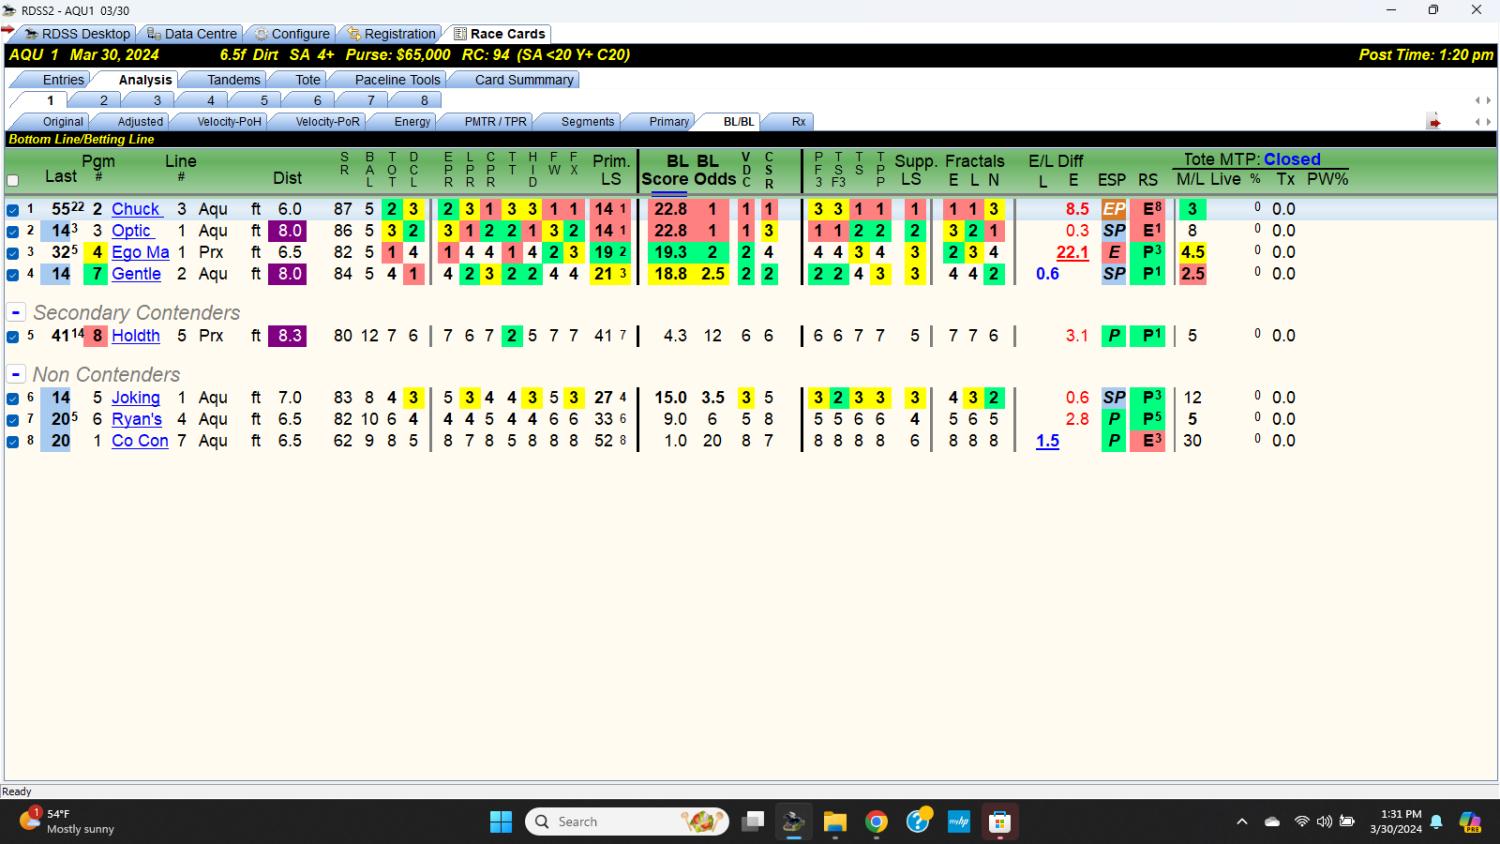This screenshot has height=844, width=1500.
Task: Click in the taskbar Search box
Action: [x=628, y=822]
